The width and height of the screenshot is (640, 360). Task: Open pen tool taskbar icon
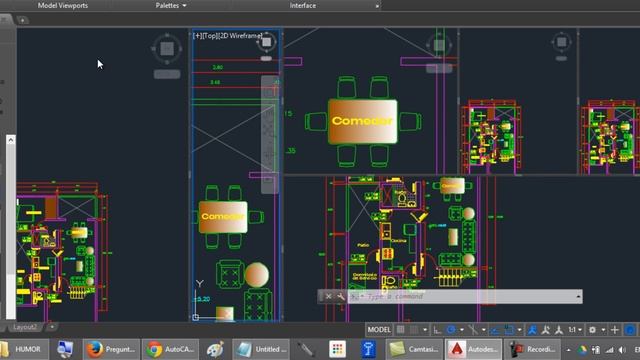306,349
